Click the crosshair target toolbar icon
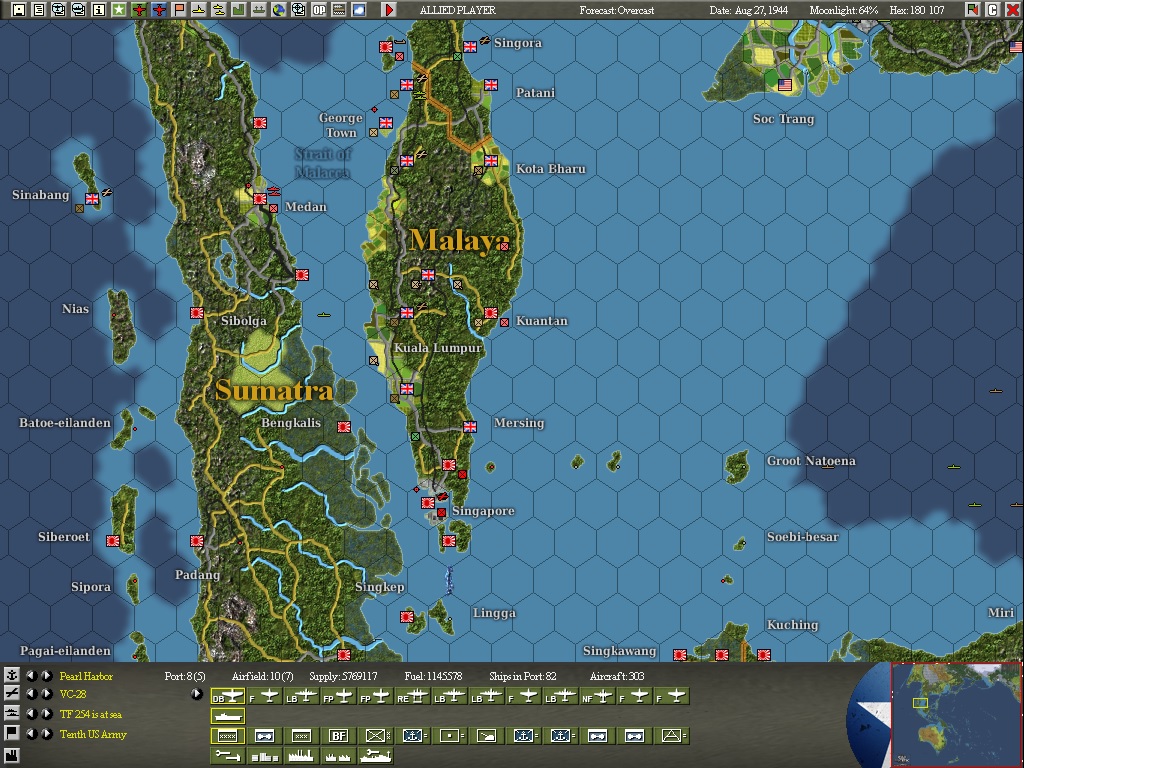This screenshot has height=768, width=1152. click(298, 10)
